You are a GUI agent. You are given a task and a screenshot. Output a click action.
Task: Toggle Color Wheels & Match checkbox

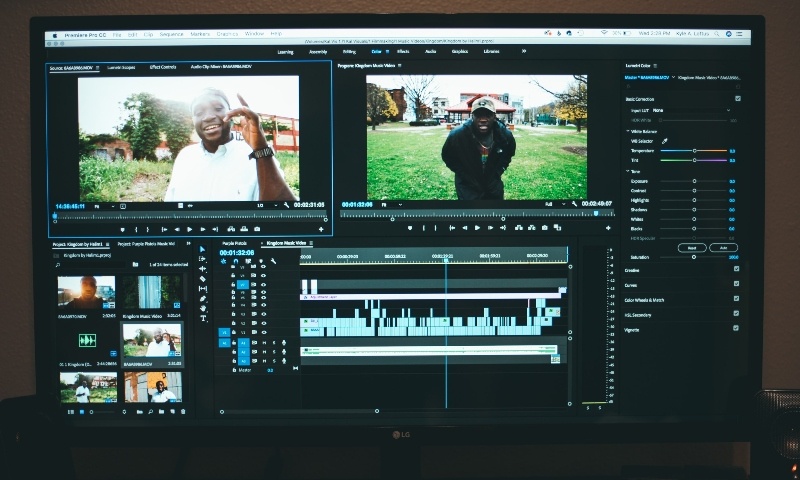pyautogui.click(x=736, y=298)
